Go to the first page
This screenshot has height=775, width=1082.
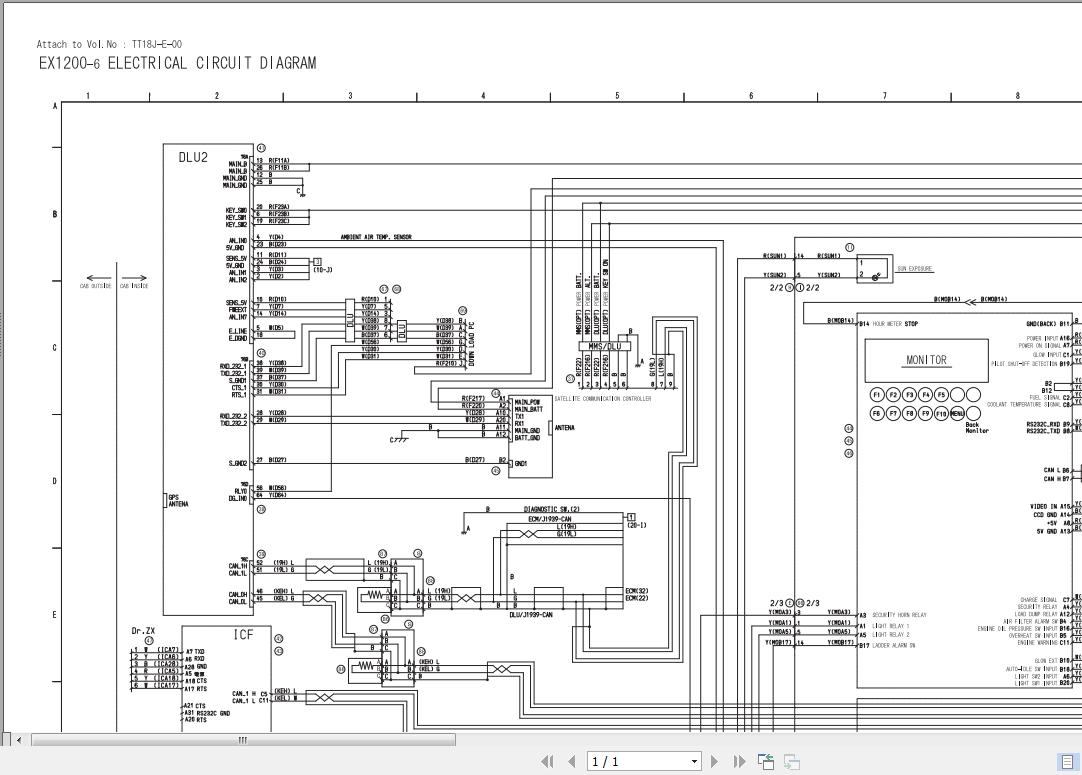point(547,761)
